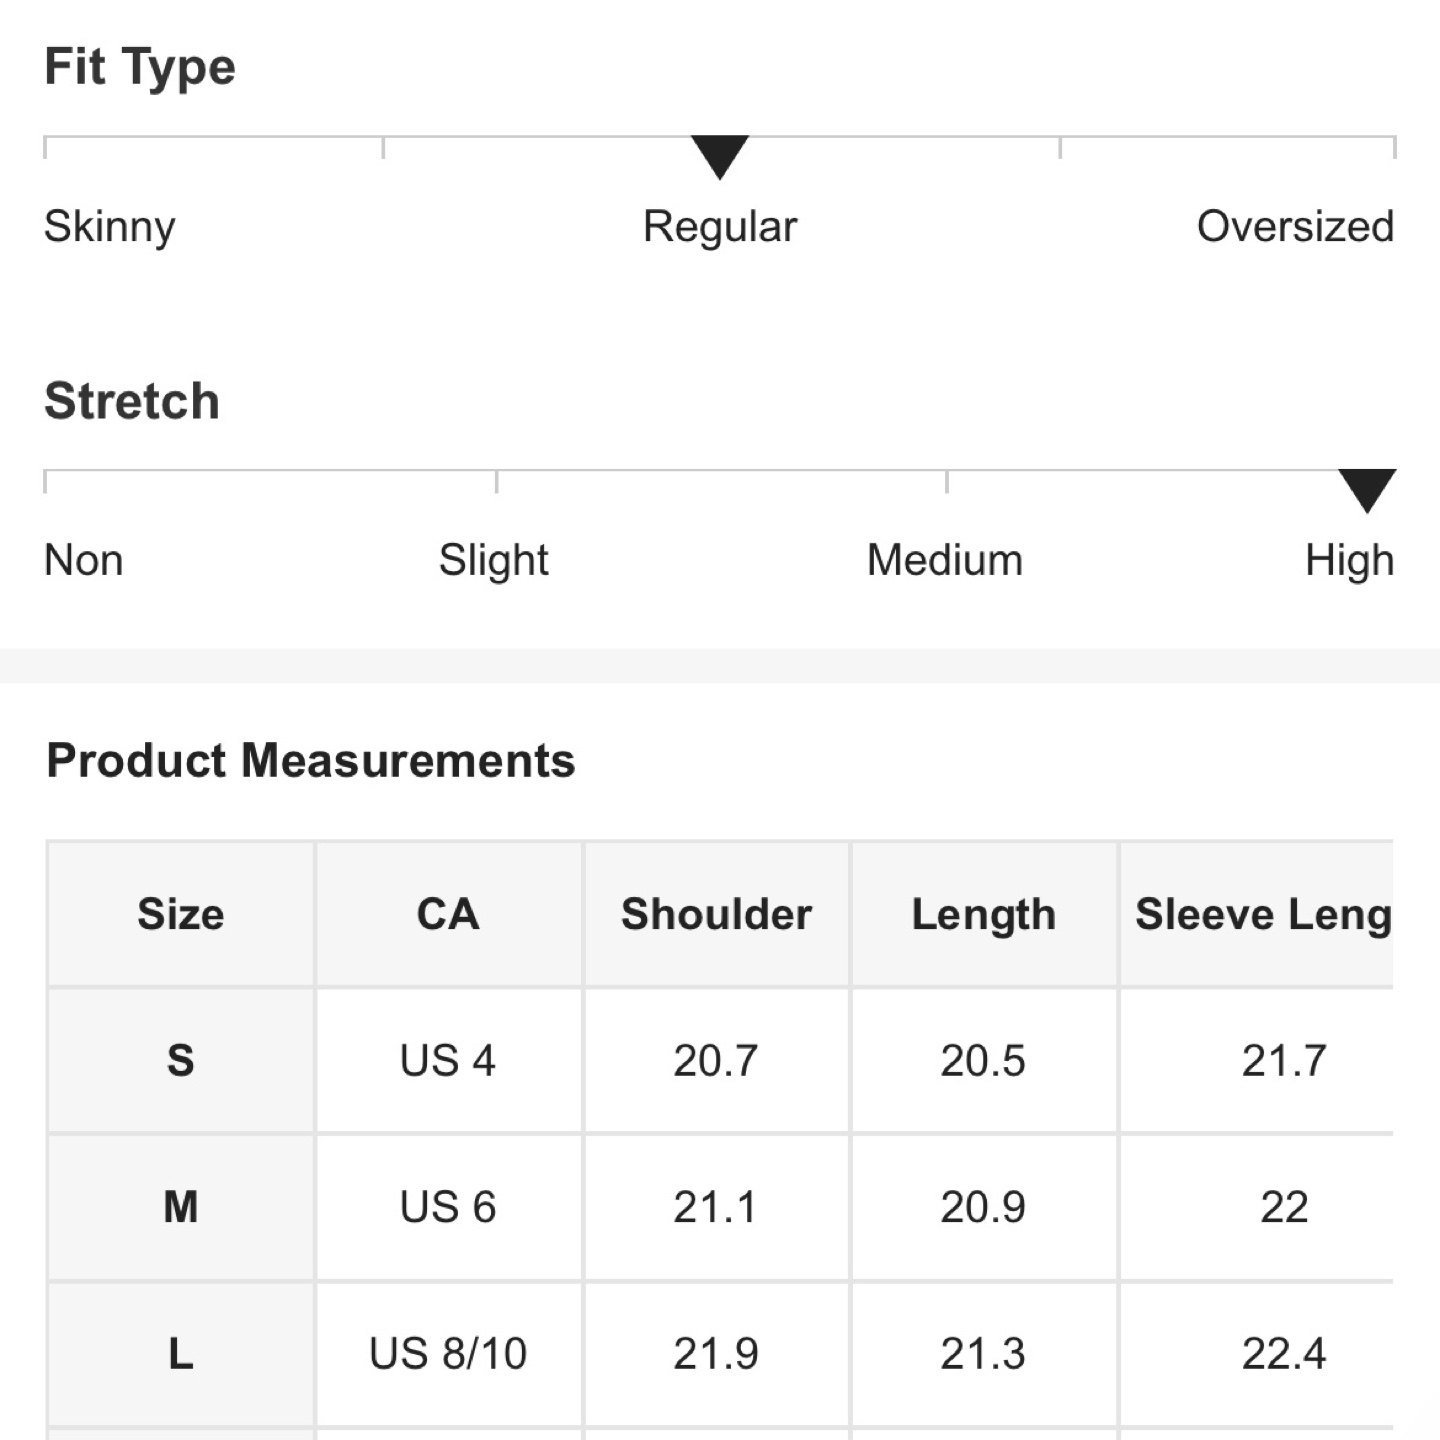Viewport: 1440px width, 1440px height.
Task: Select the Skinny fit label
Action: tap(110, 227)
